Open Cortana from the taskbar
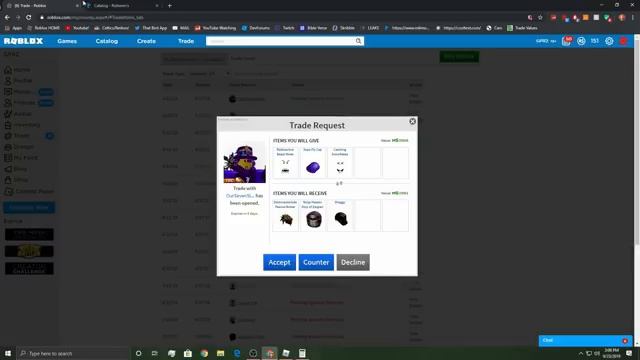 click(138, 353)
